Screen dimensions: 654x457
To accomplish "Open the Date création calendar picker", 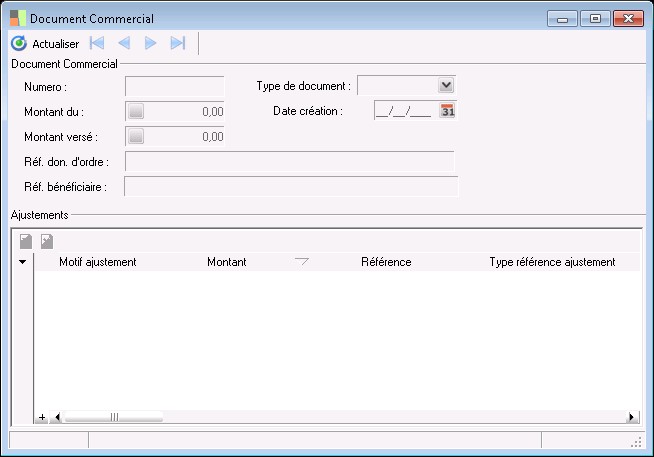I will point(447,111).
